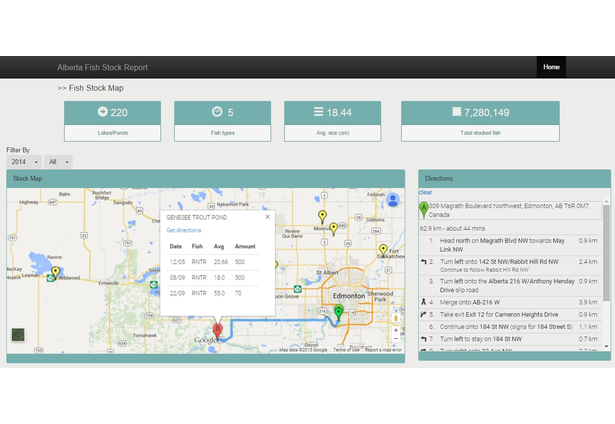615x424 pixels.
Task: Click the Fish Stock Map breadcrumb
Action: point(96,88)
